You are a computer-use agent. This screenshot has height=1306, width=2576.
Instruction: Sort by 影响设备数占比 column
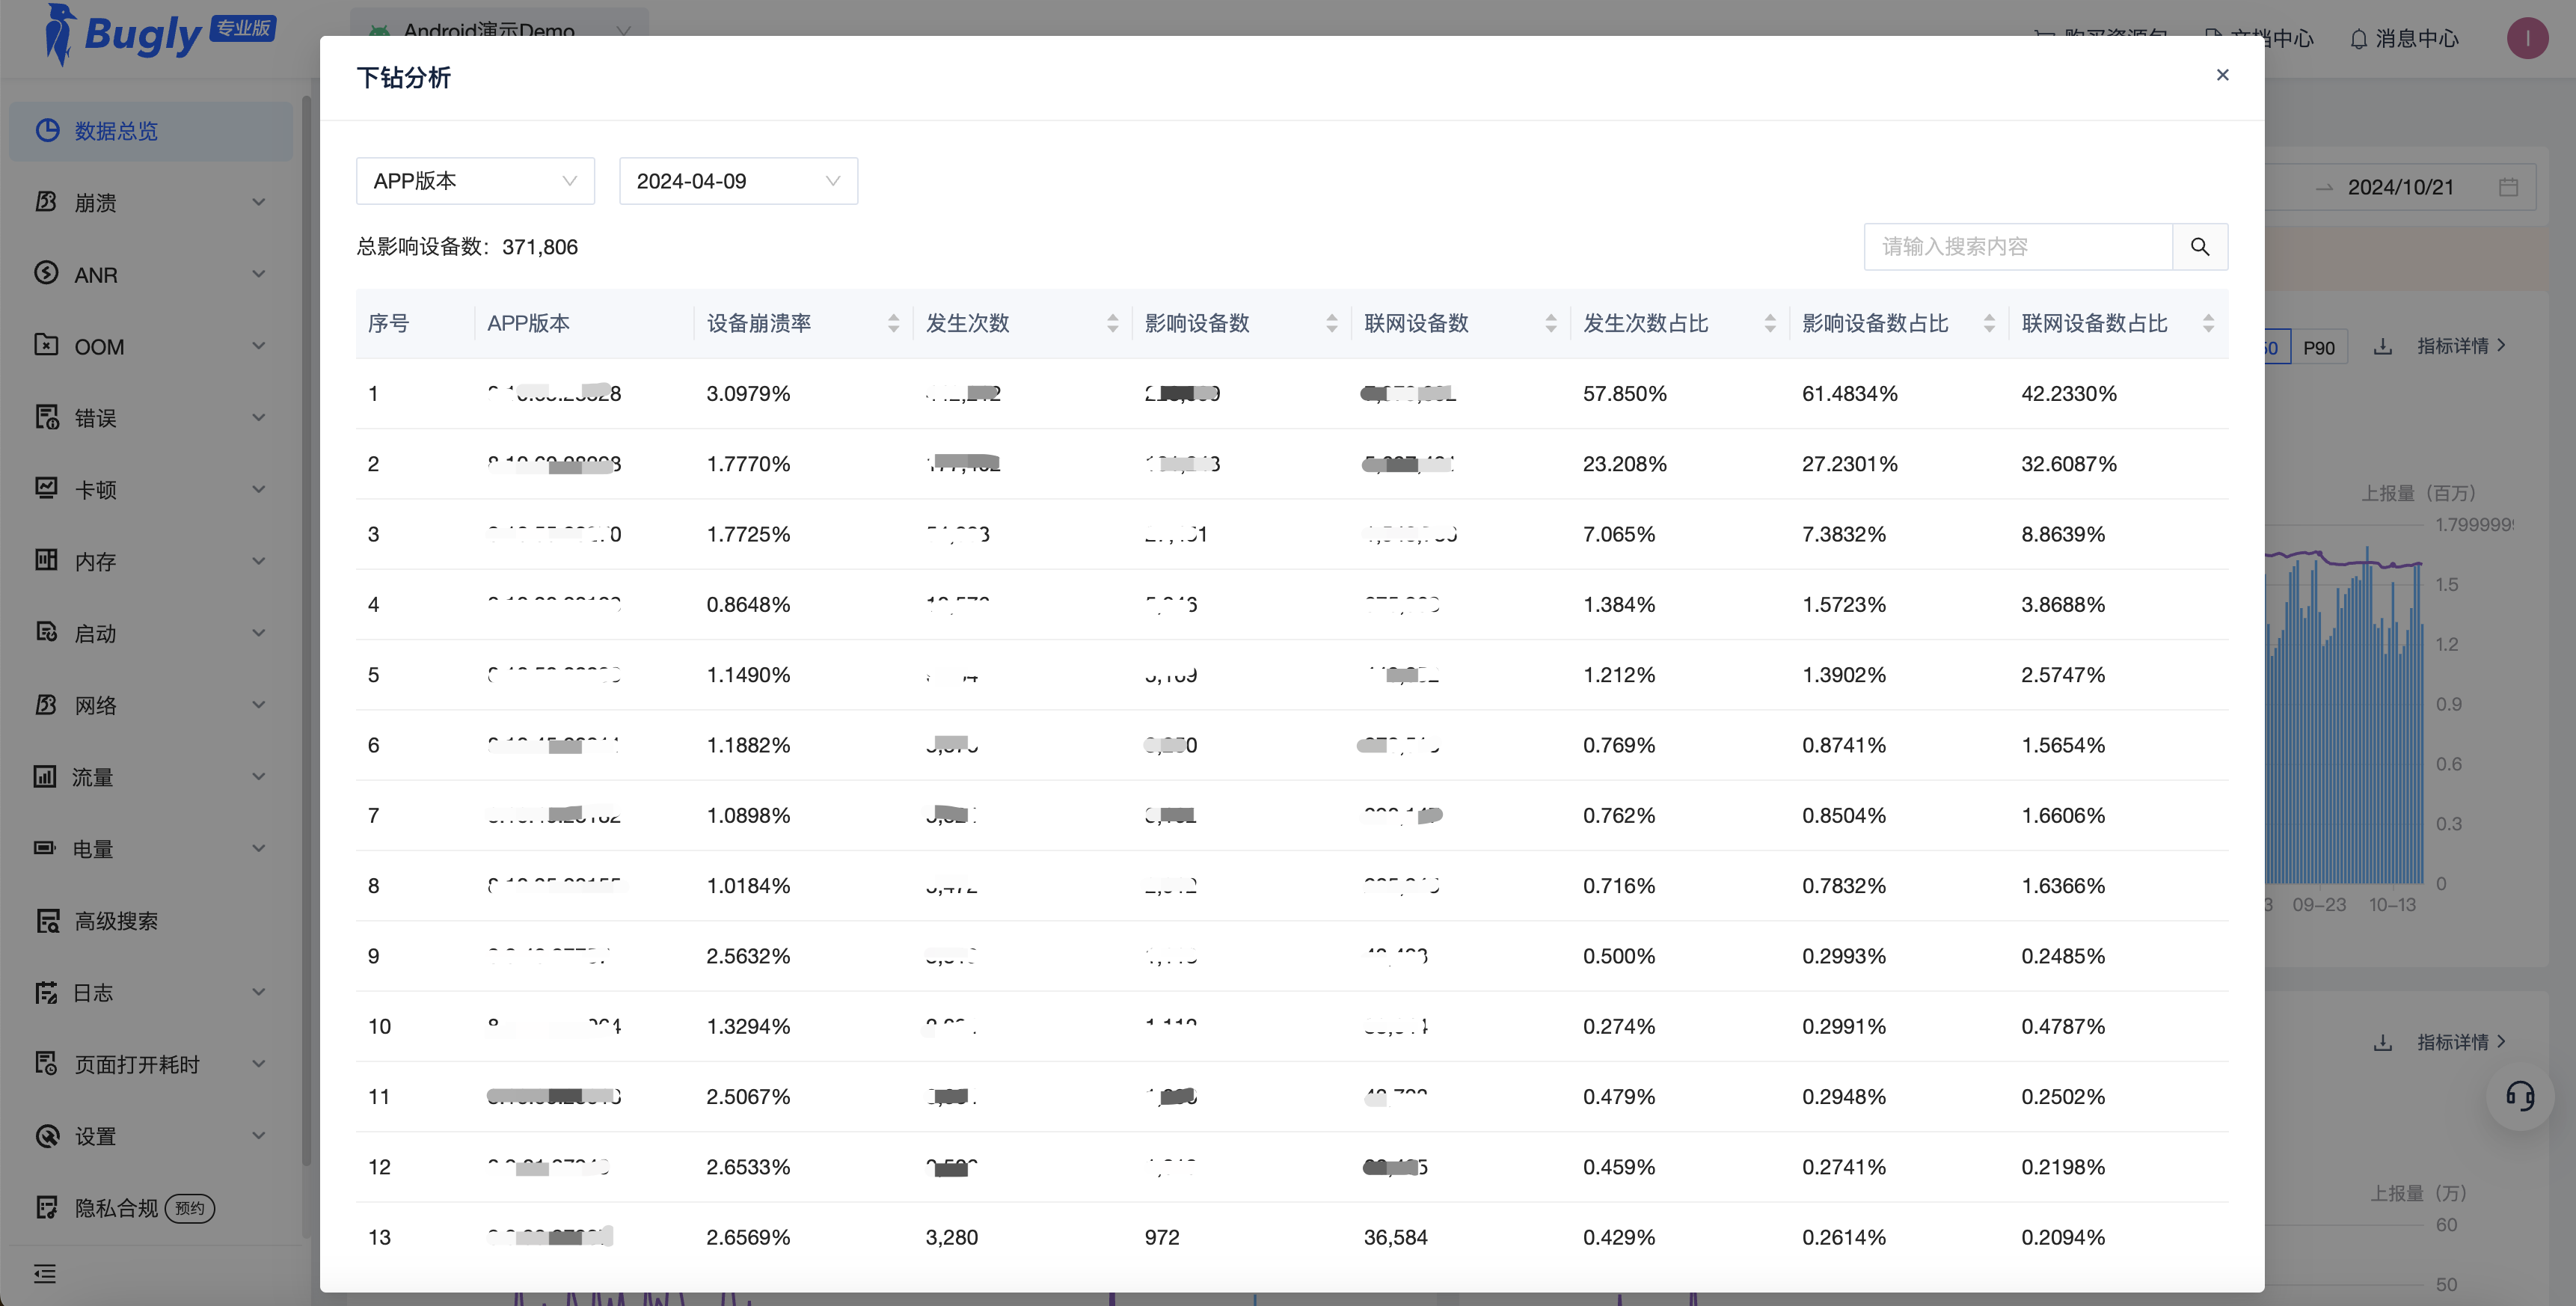point(1989,323)
